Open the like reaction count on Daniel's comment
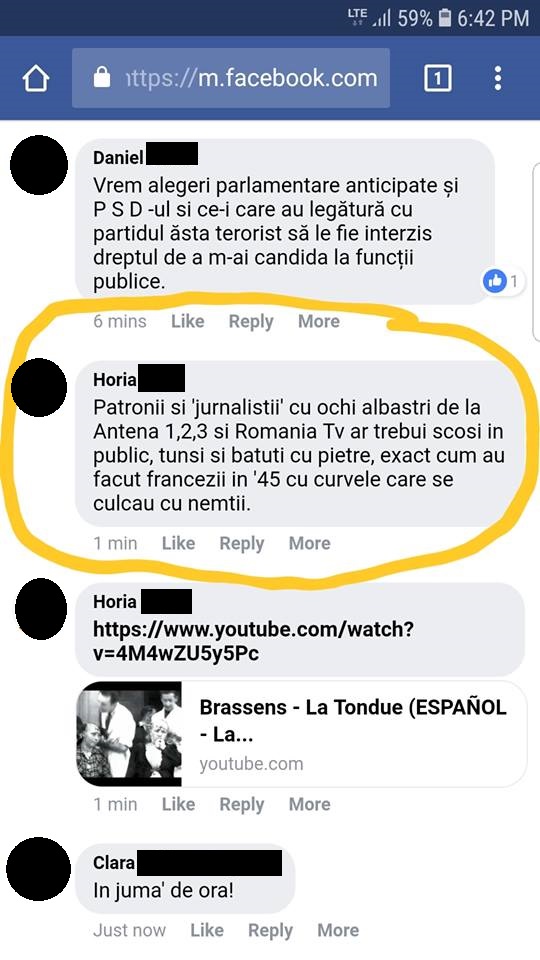 point(503,282)
